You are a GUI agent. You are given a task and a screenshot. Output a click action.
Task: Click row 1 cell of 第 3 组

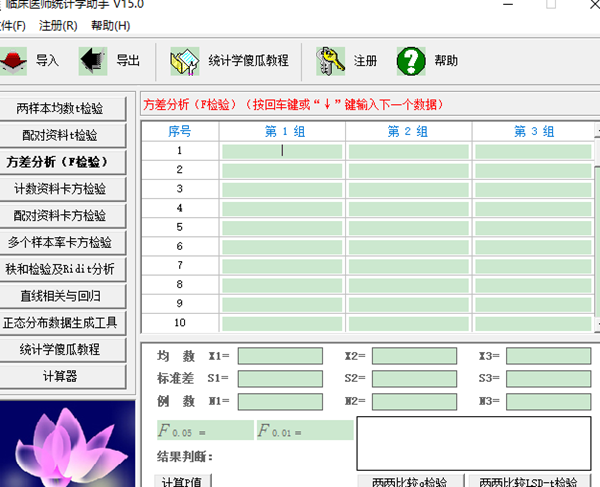[533, 151]
